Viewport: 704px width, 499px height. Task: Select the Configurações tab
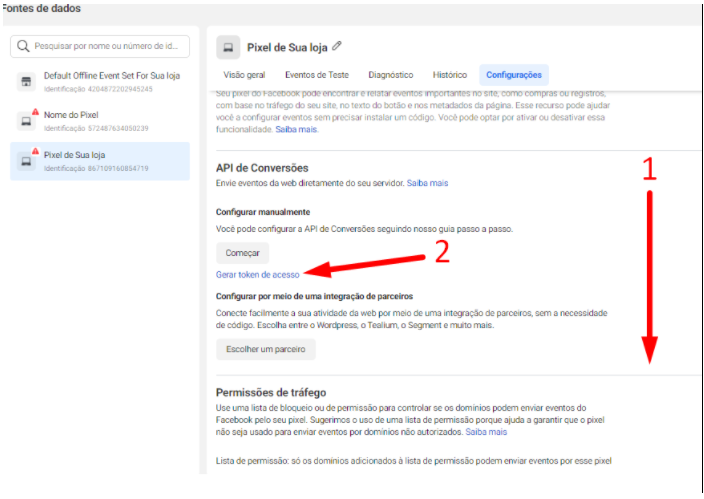(514, 75)
